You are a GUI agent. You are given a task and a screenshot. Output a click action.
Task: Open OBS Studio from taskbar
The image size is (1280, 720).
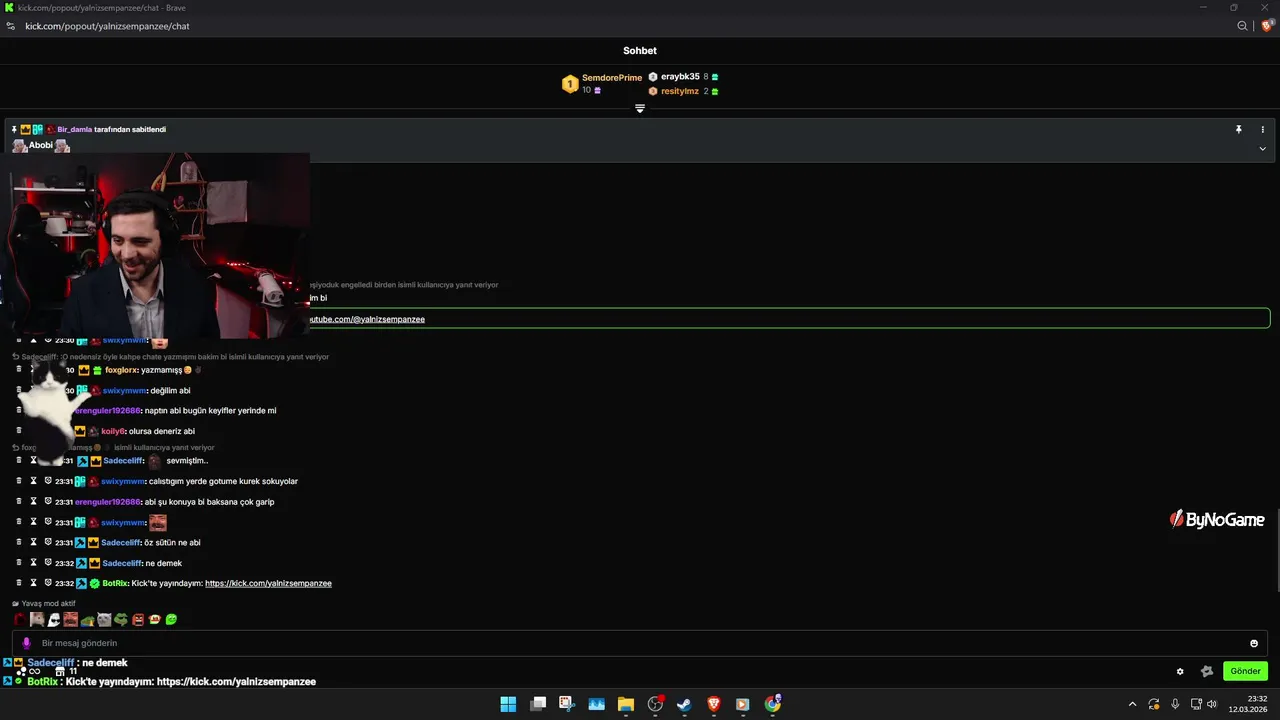(655, 704)
